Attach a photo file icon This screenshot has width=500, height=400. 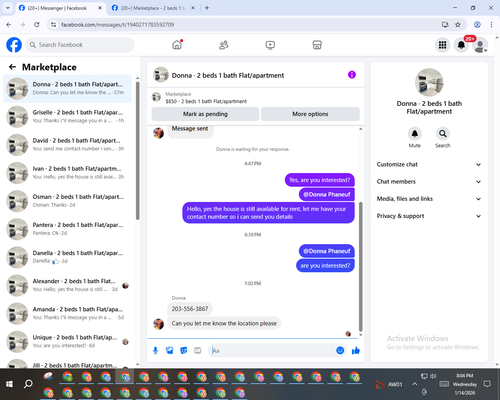(x=170, y=350)
